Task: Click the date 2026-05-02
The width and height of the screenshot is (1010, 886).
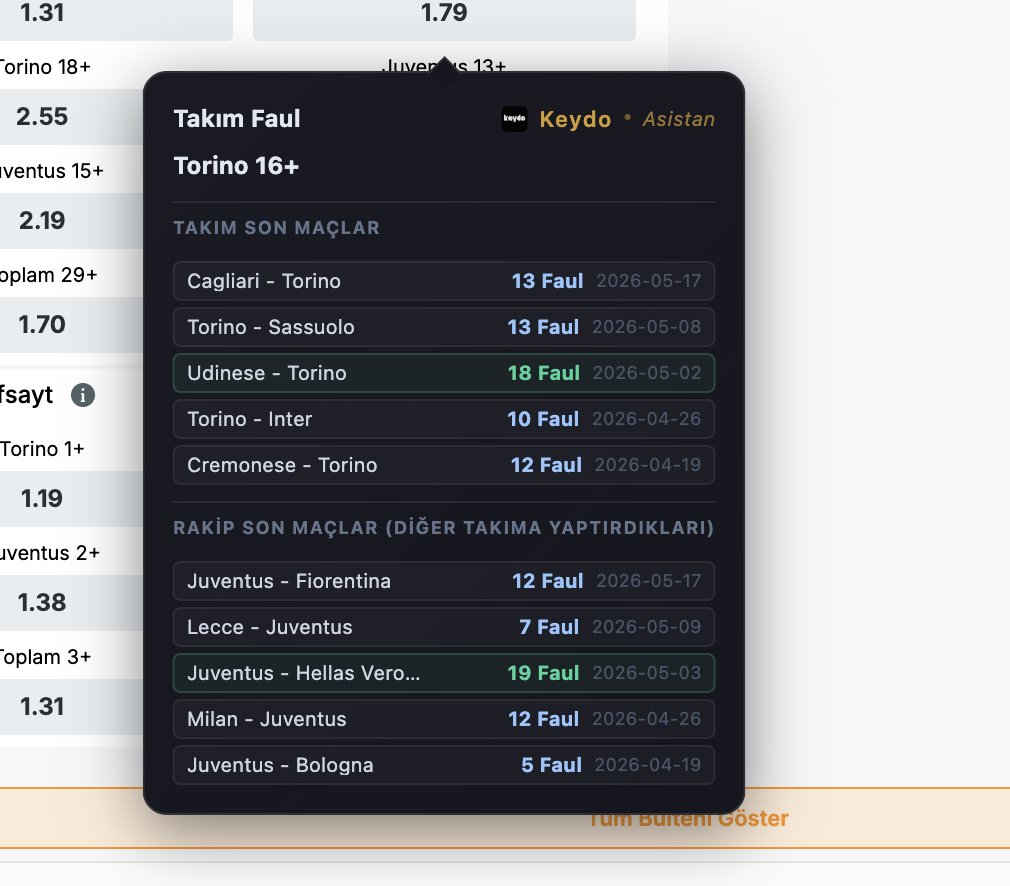Action: (x=647, y=373)
